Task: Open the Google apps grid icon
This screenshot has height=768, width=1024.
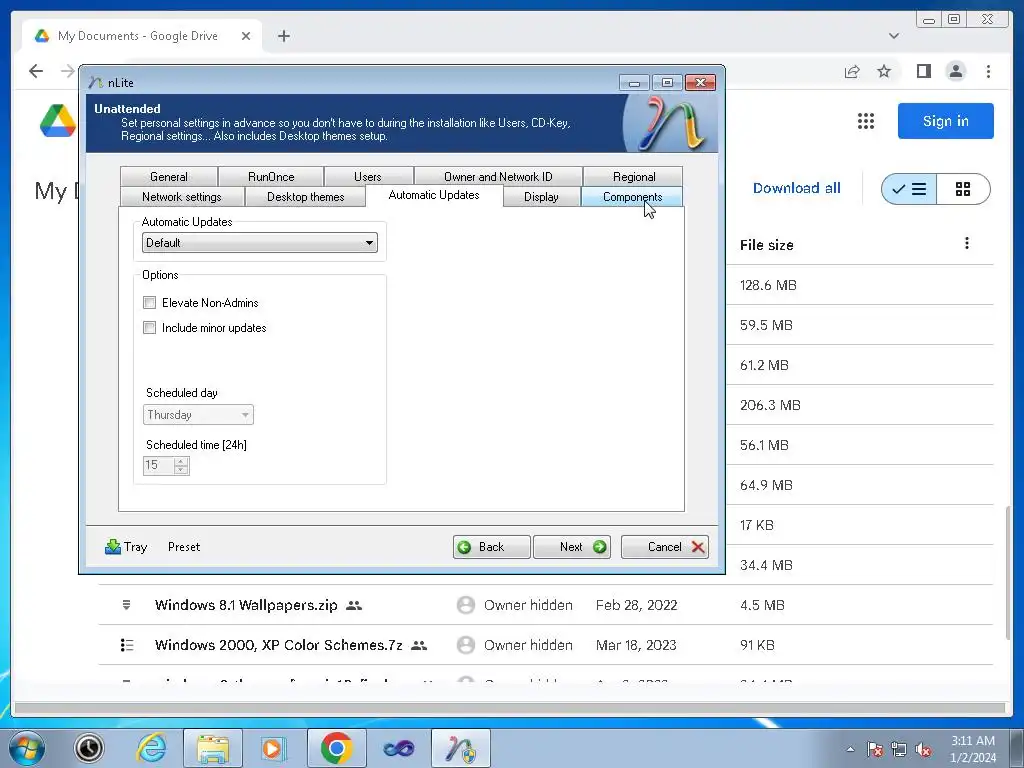Action: pos(865,121)
